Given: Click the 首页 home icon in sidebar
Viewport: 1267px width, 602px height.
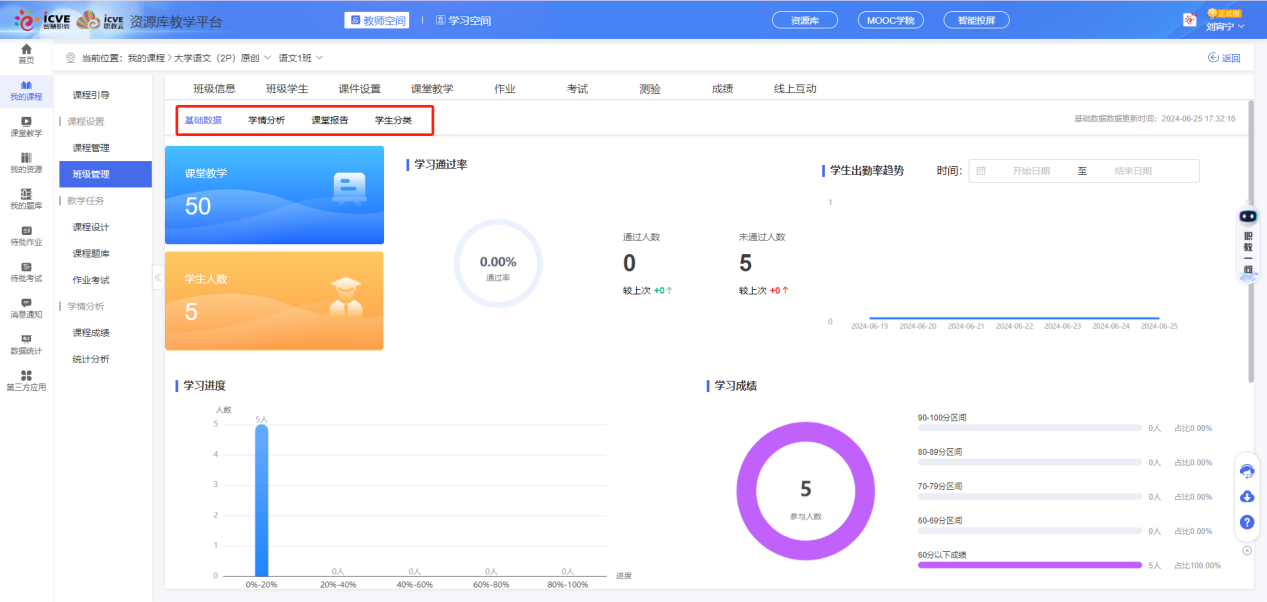Looking at the screenshot, I should coord(26,53).
